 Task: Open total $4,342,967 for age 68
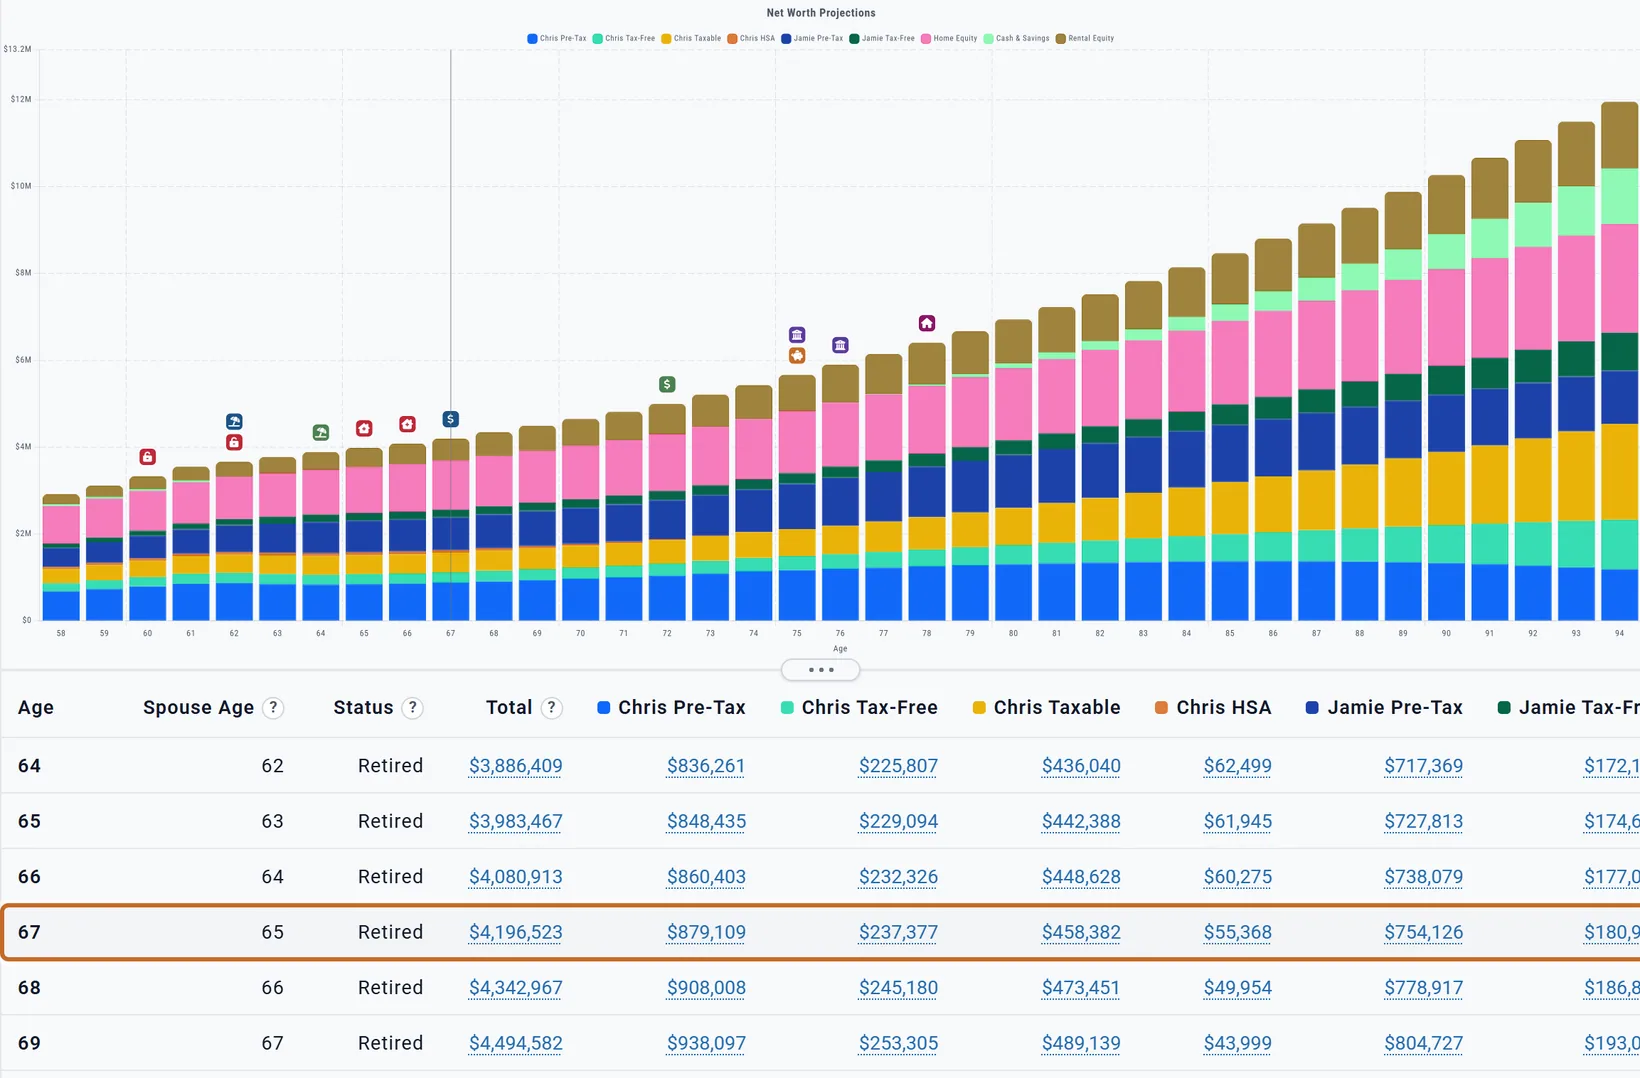(515, 988)
